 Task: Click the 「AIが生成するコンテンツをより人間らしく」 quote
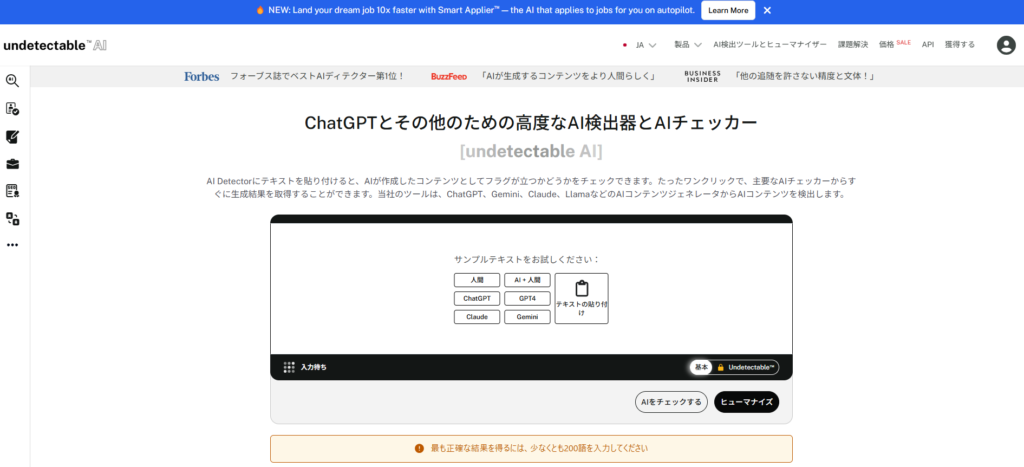coord(568,76)
